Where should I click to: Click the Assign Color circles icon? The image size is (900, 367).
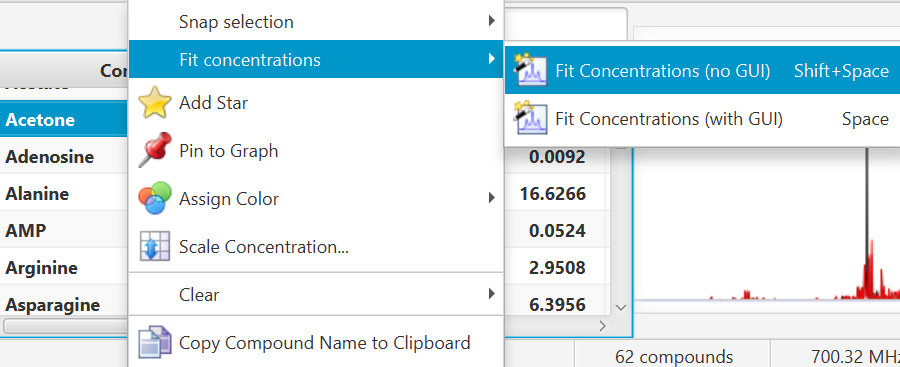155,199
